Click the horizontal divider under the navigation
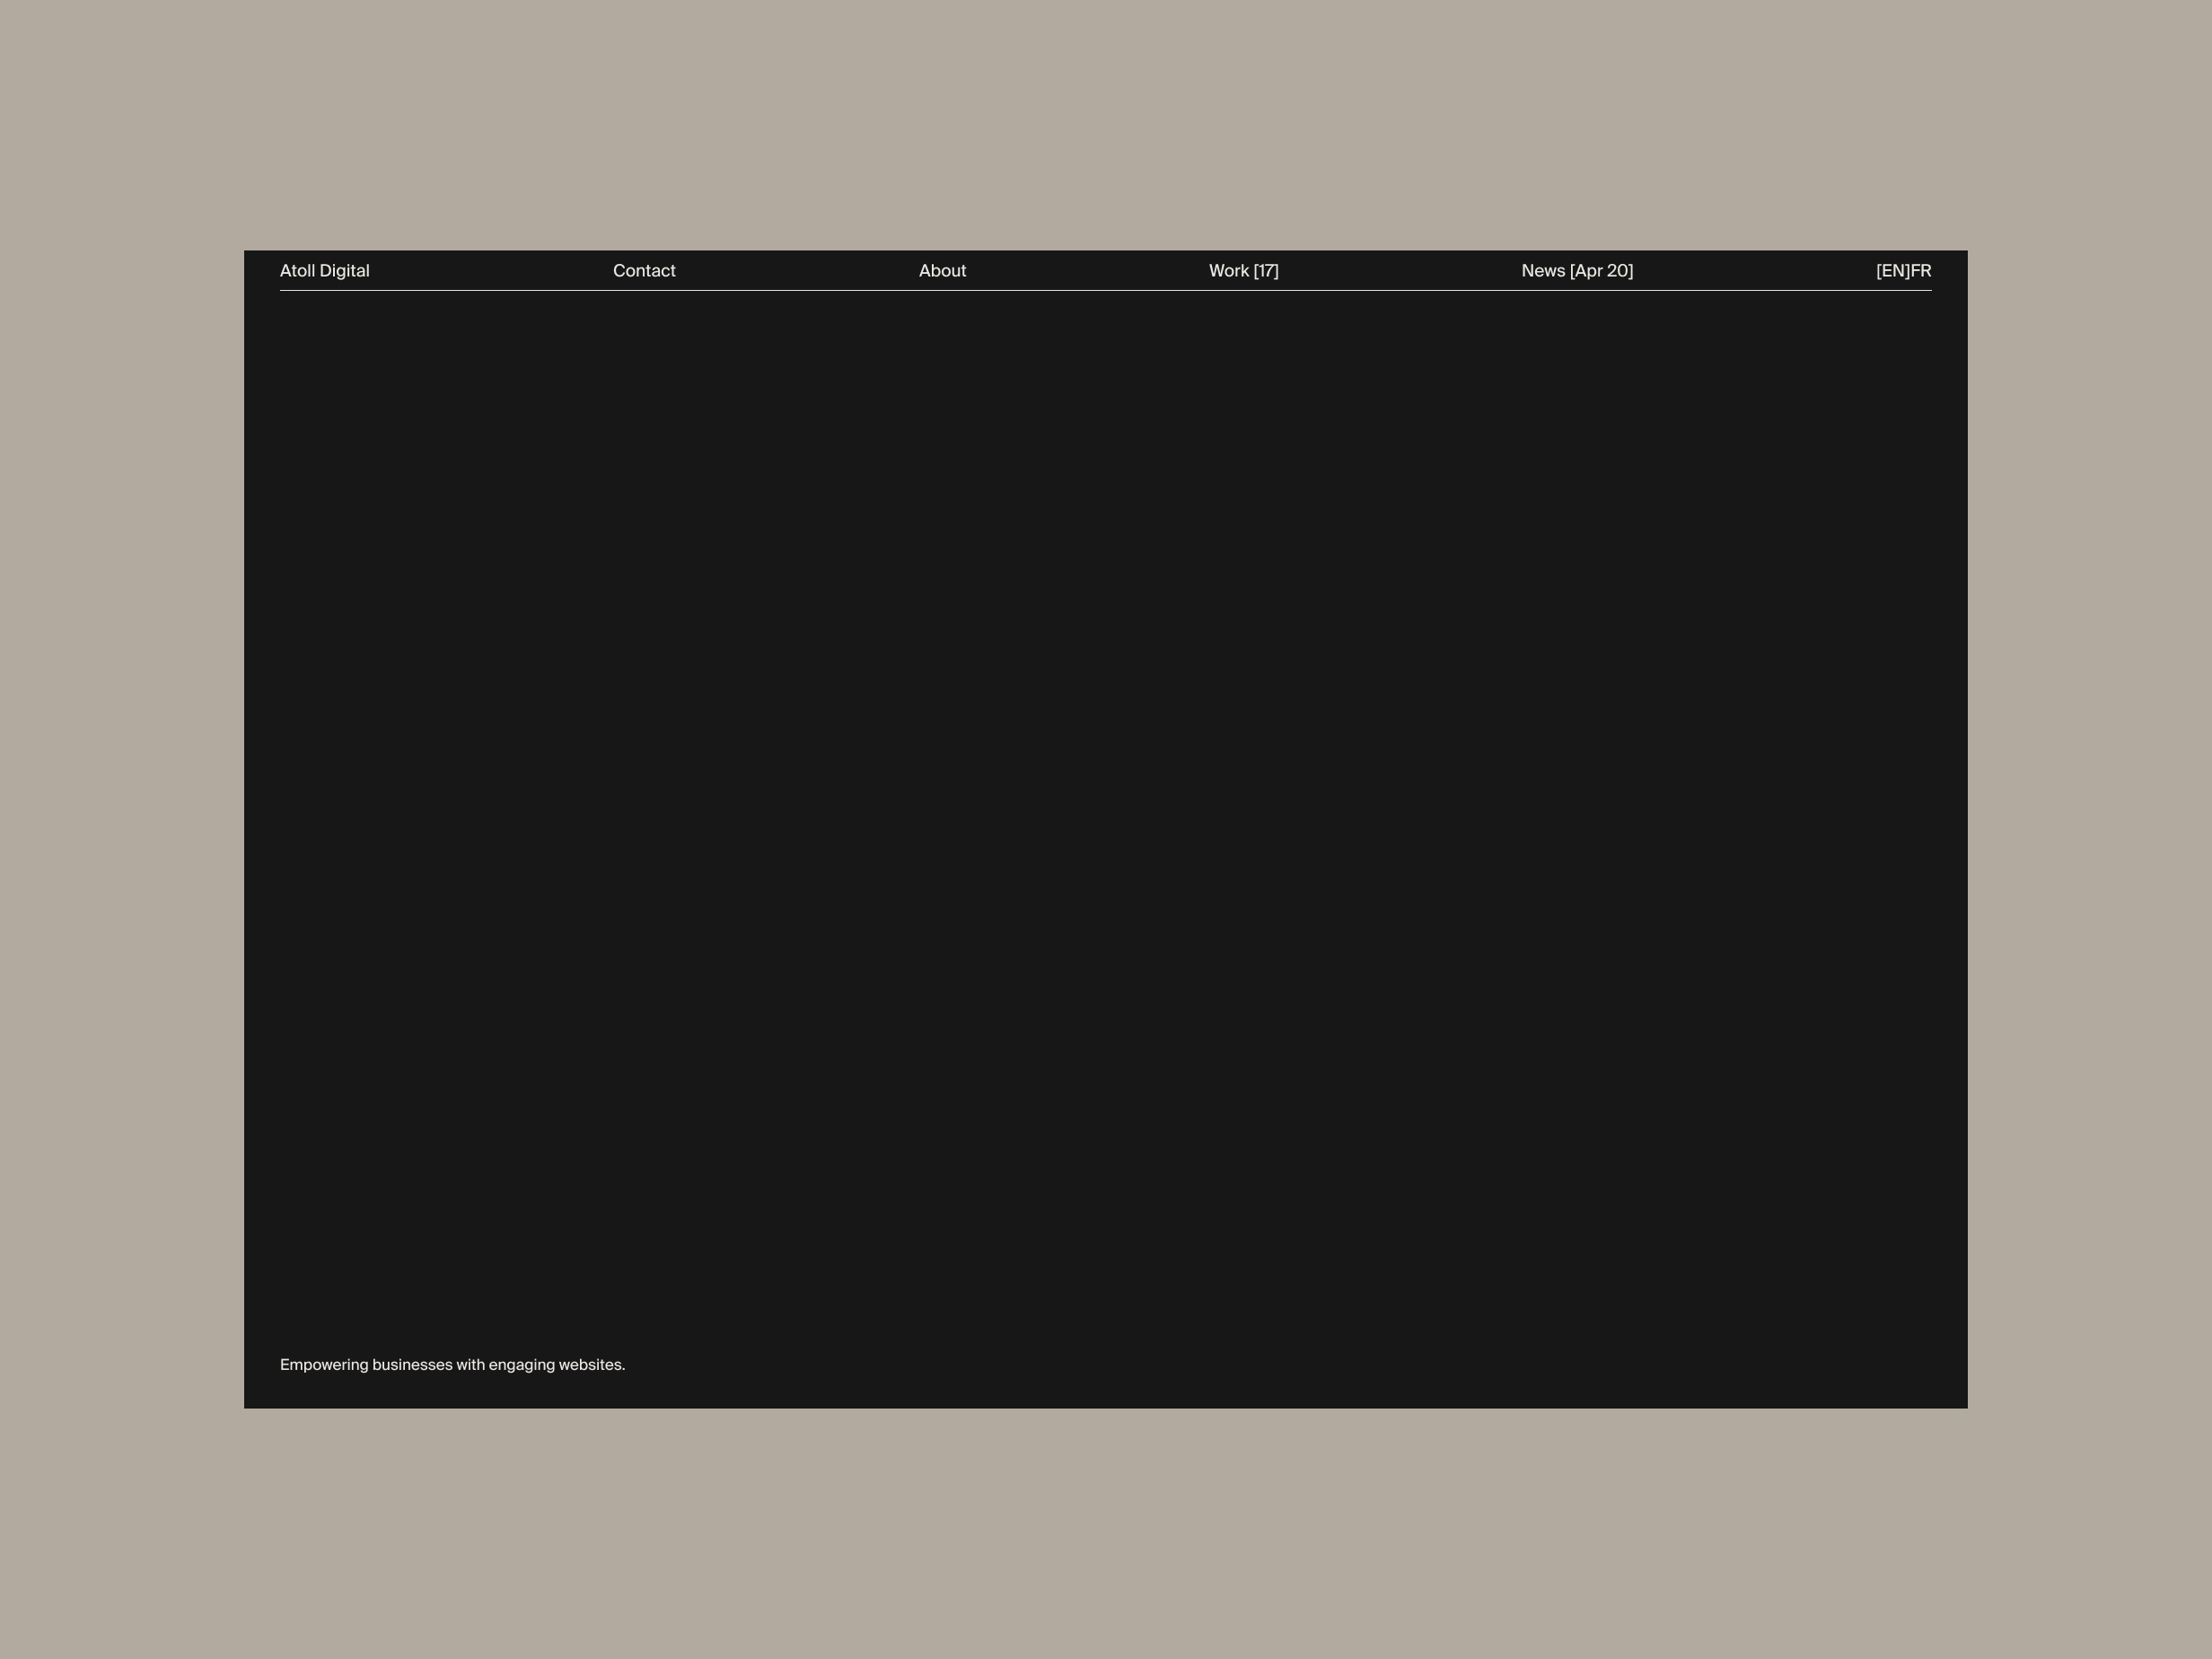 pyautogui.click(x=1105, y=290)
